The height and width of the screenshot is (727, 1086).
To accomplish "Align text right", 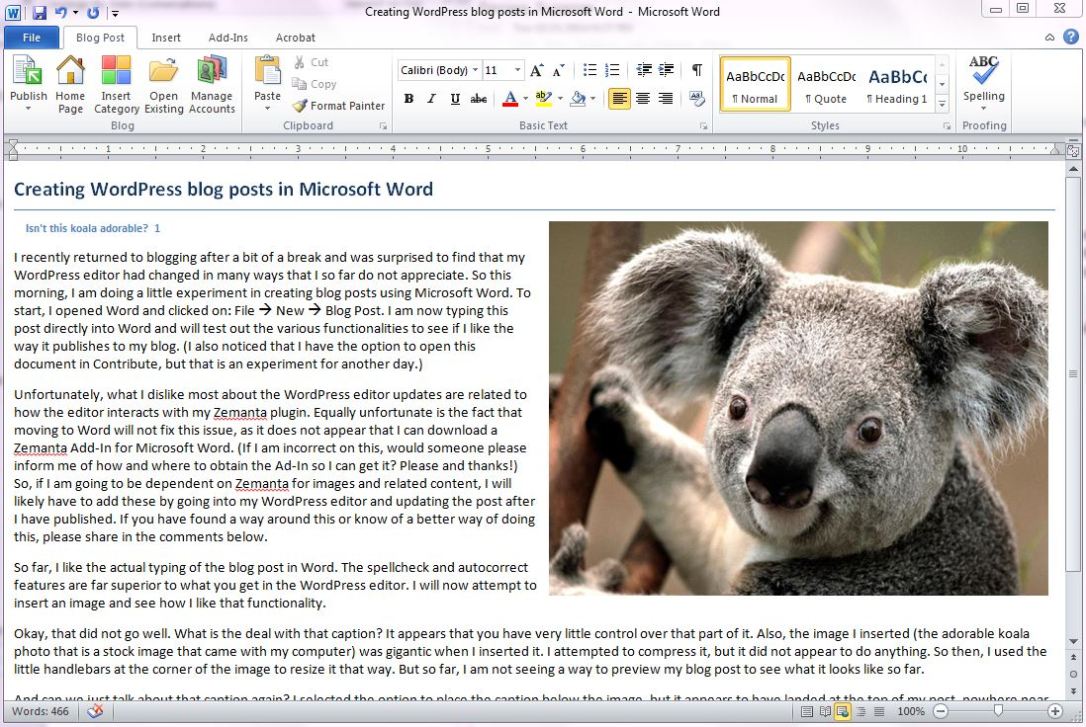I will pyautogui.click(x=666, y=99).
